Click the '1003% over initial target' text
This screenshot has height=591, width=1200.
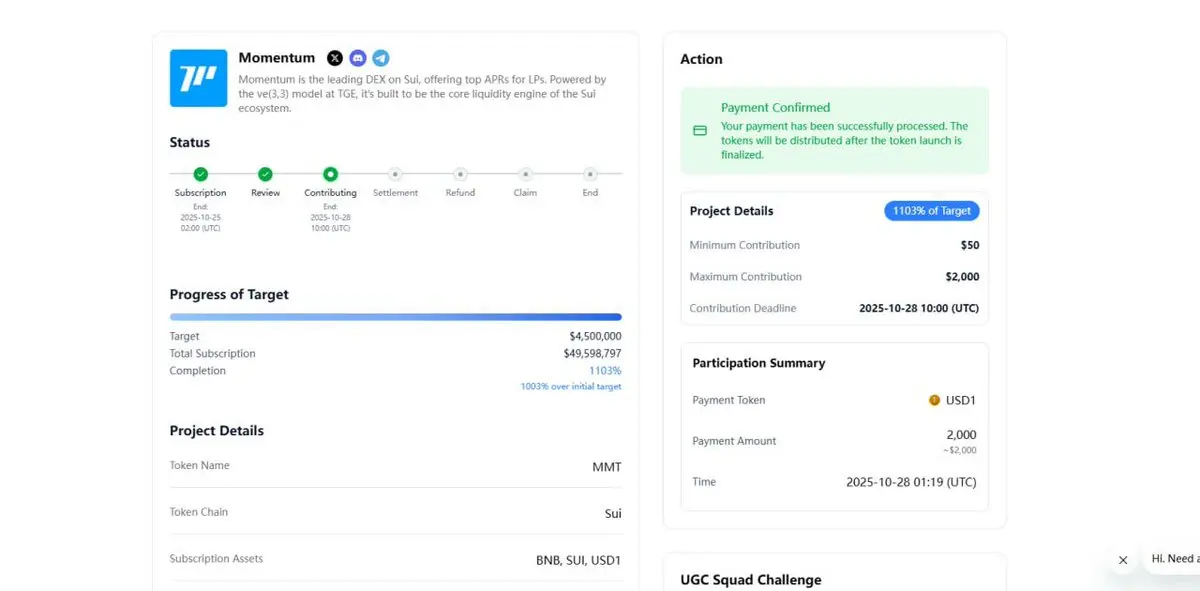tap(571, 386)
